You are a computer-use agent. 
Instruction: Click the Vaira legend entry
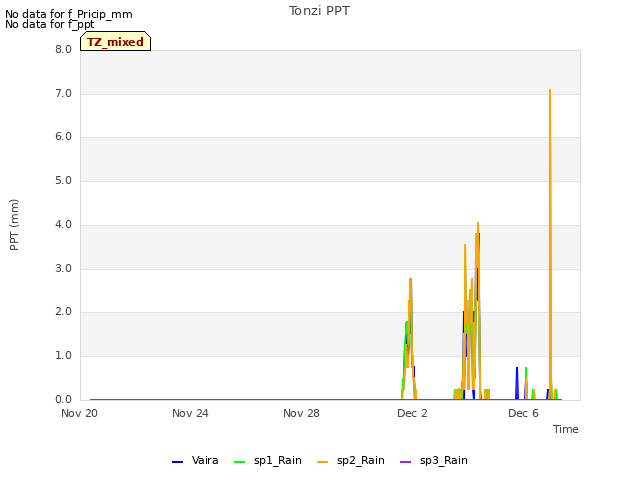click(195, 461)
